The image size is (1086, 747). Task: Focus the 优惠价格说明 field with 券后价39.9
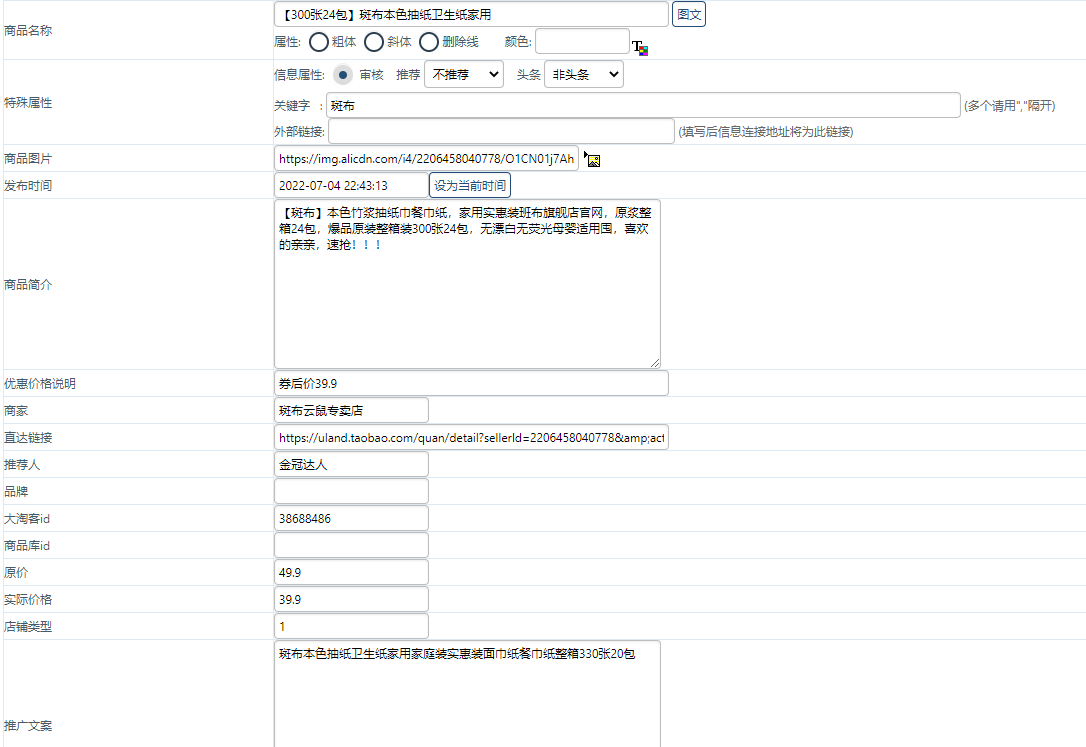[x=471, y=384]
